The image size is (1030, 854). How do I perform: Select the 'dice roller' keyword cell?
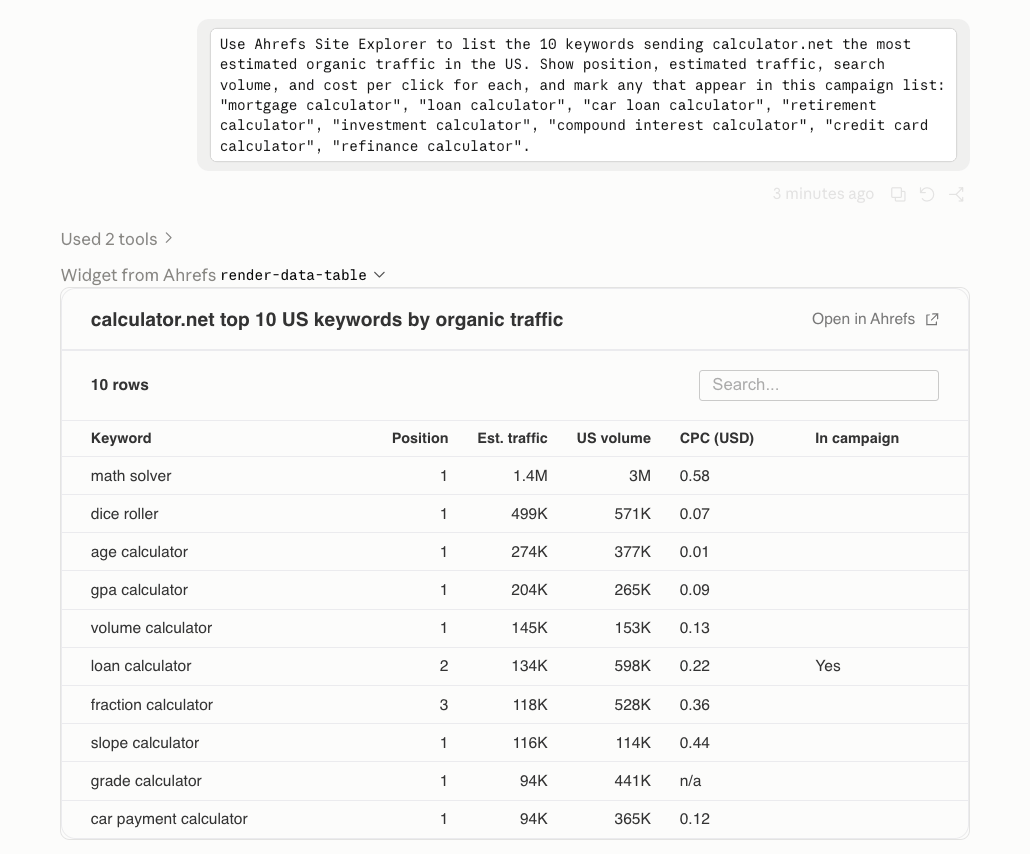pos(124,514)
